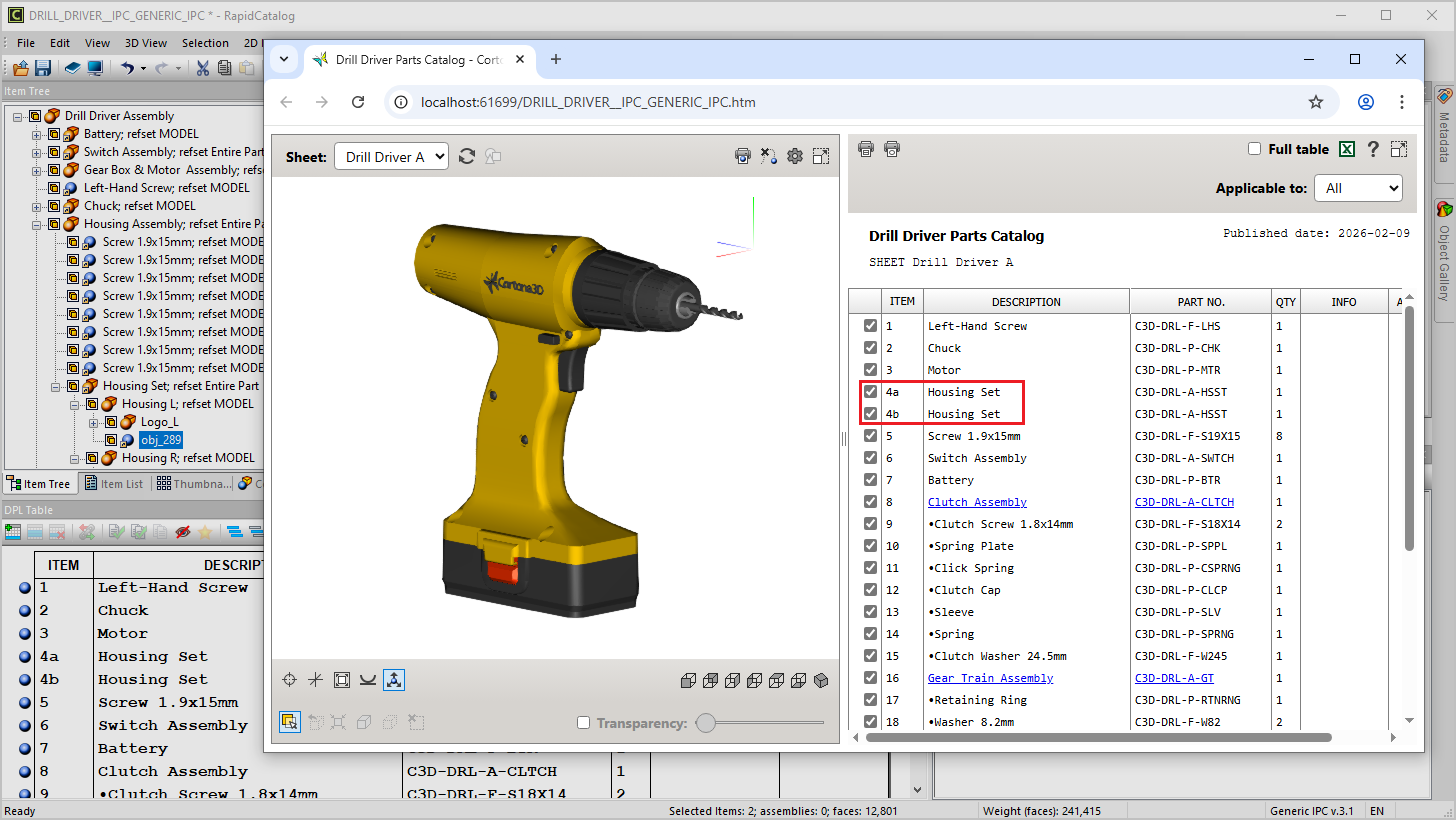Click the refresh sheet icon beside Sheet dropdown

tap(467, 157)
